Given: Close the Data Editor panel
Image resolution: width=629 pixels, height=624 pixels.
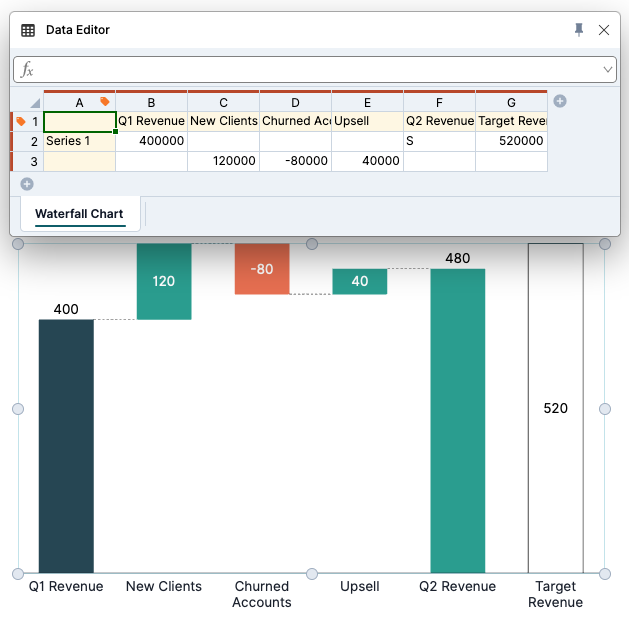Looking at the screenshot, I should coord(604,30).
